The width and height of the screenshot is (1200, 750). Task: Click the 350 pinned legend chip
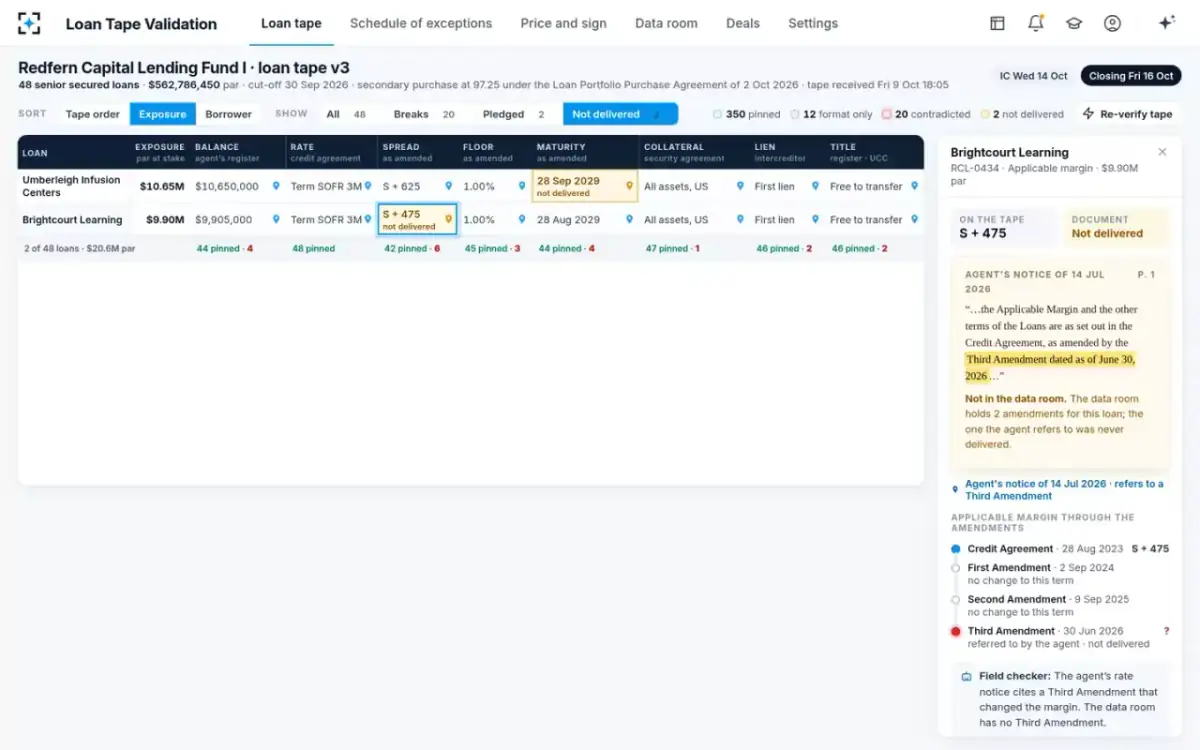click(746, 114)
